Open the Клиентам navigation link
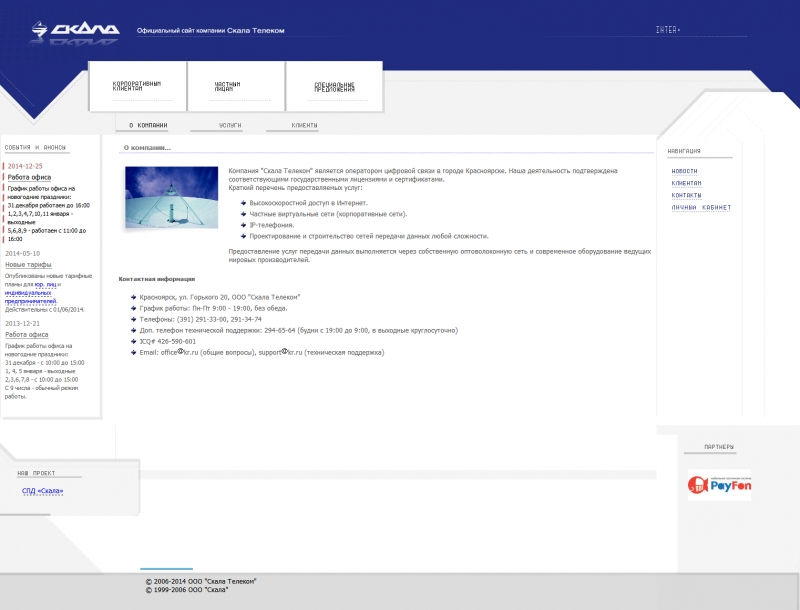This screenshot has height=610, width=800. click(686, 184)
